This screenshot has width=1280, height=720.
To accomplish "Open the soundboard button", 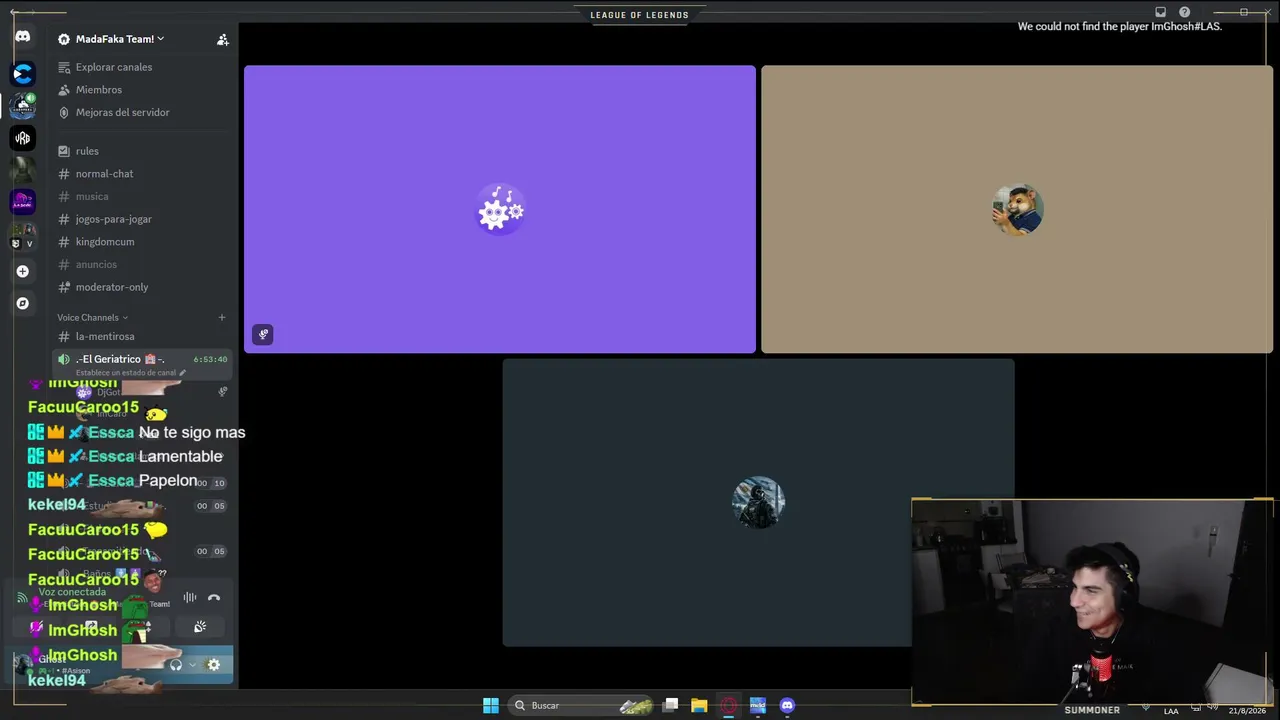I will point(200,627).
